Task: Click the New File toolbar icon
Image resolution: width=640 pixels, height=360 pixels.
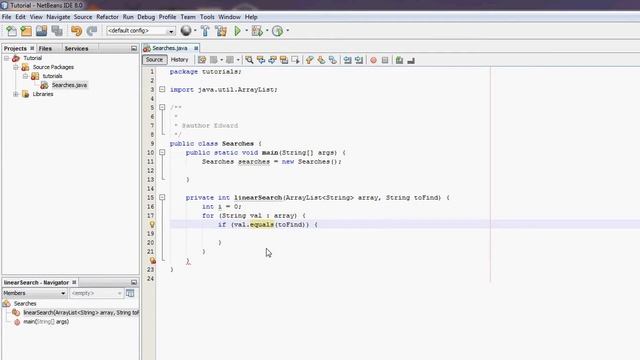Action: pos(11,31)
